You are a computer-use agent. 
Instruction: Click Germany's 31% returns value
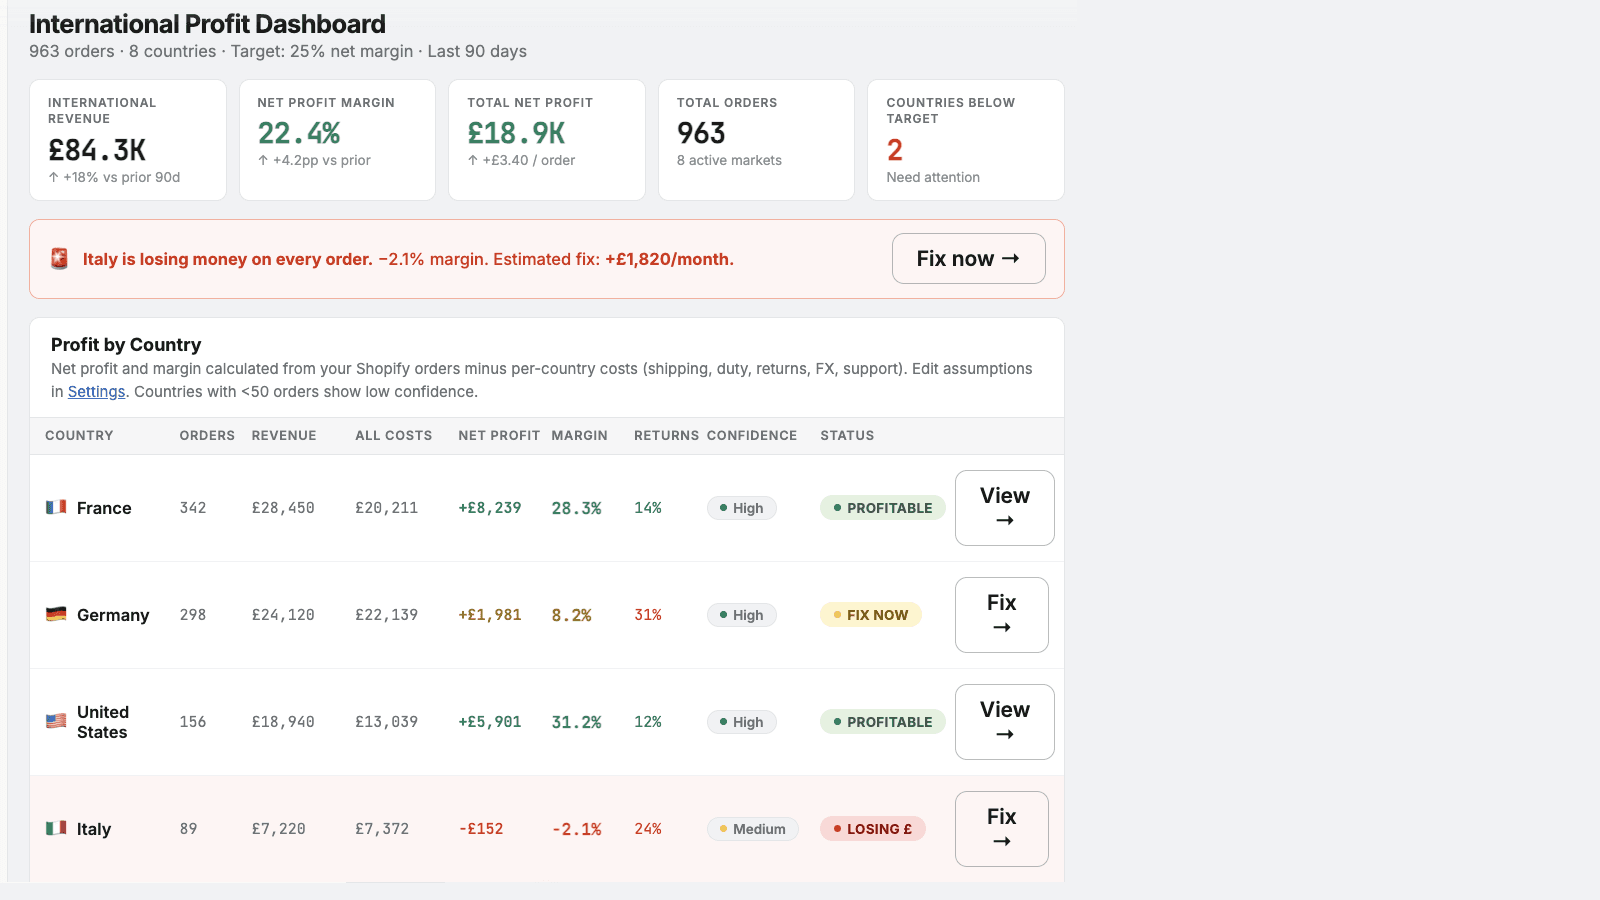coord(648,615)
